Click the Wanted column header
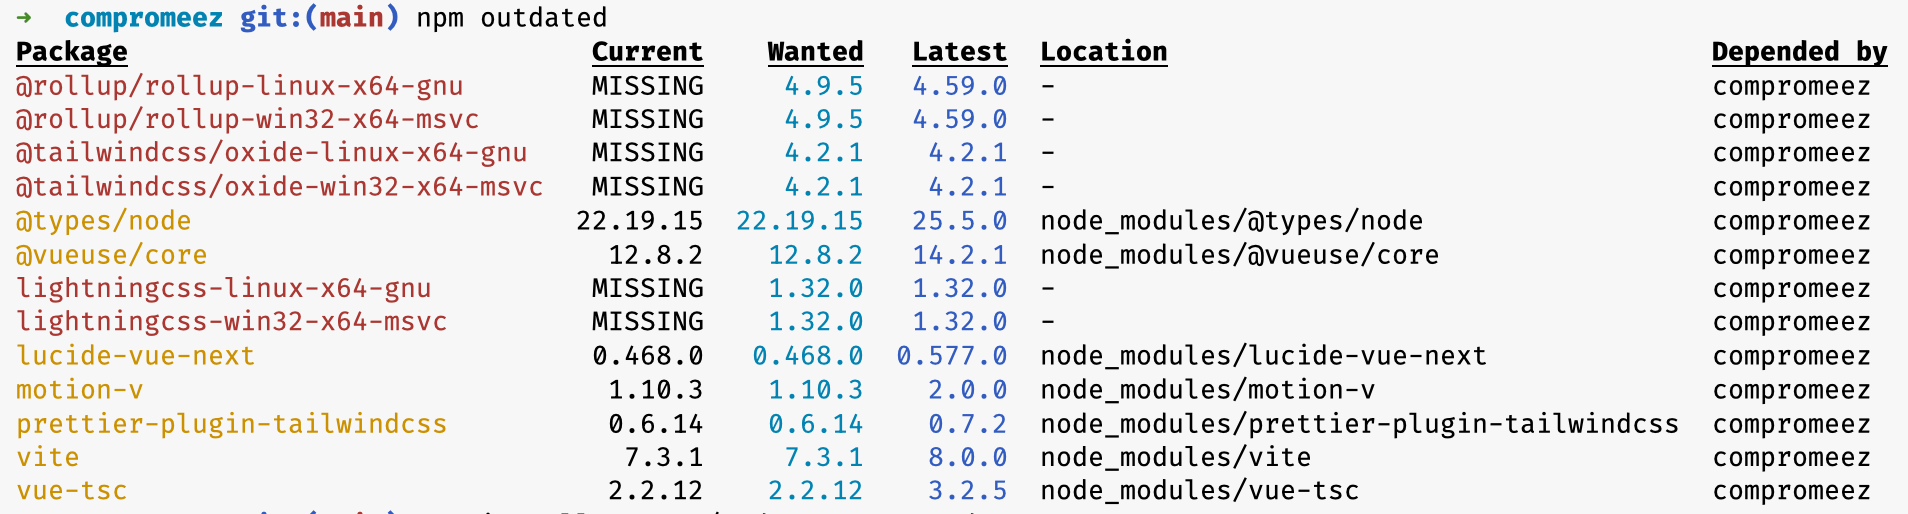 click(x=815, y=52)
